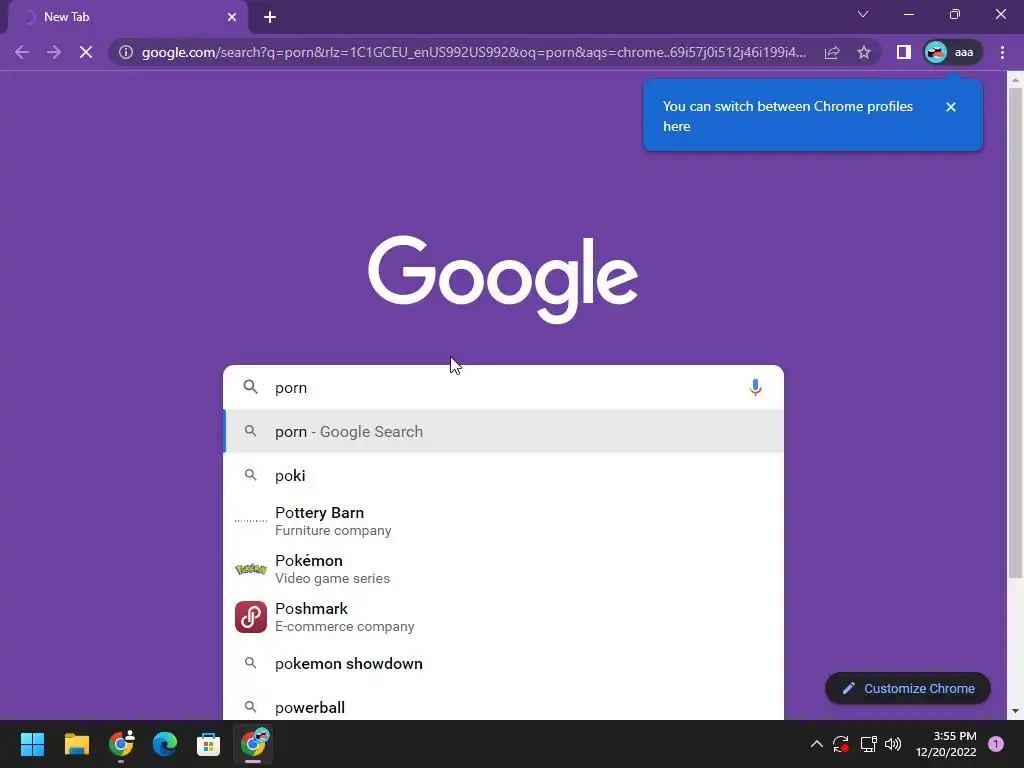1024x768 pixels.
Task: Click the active Chrome profile taskbar icon
Action: pyautogui.click(x=253, y=744)
